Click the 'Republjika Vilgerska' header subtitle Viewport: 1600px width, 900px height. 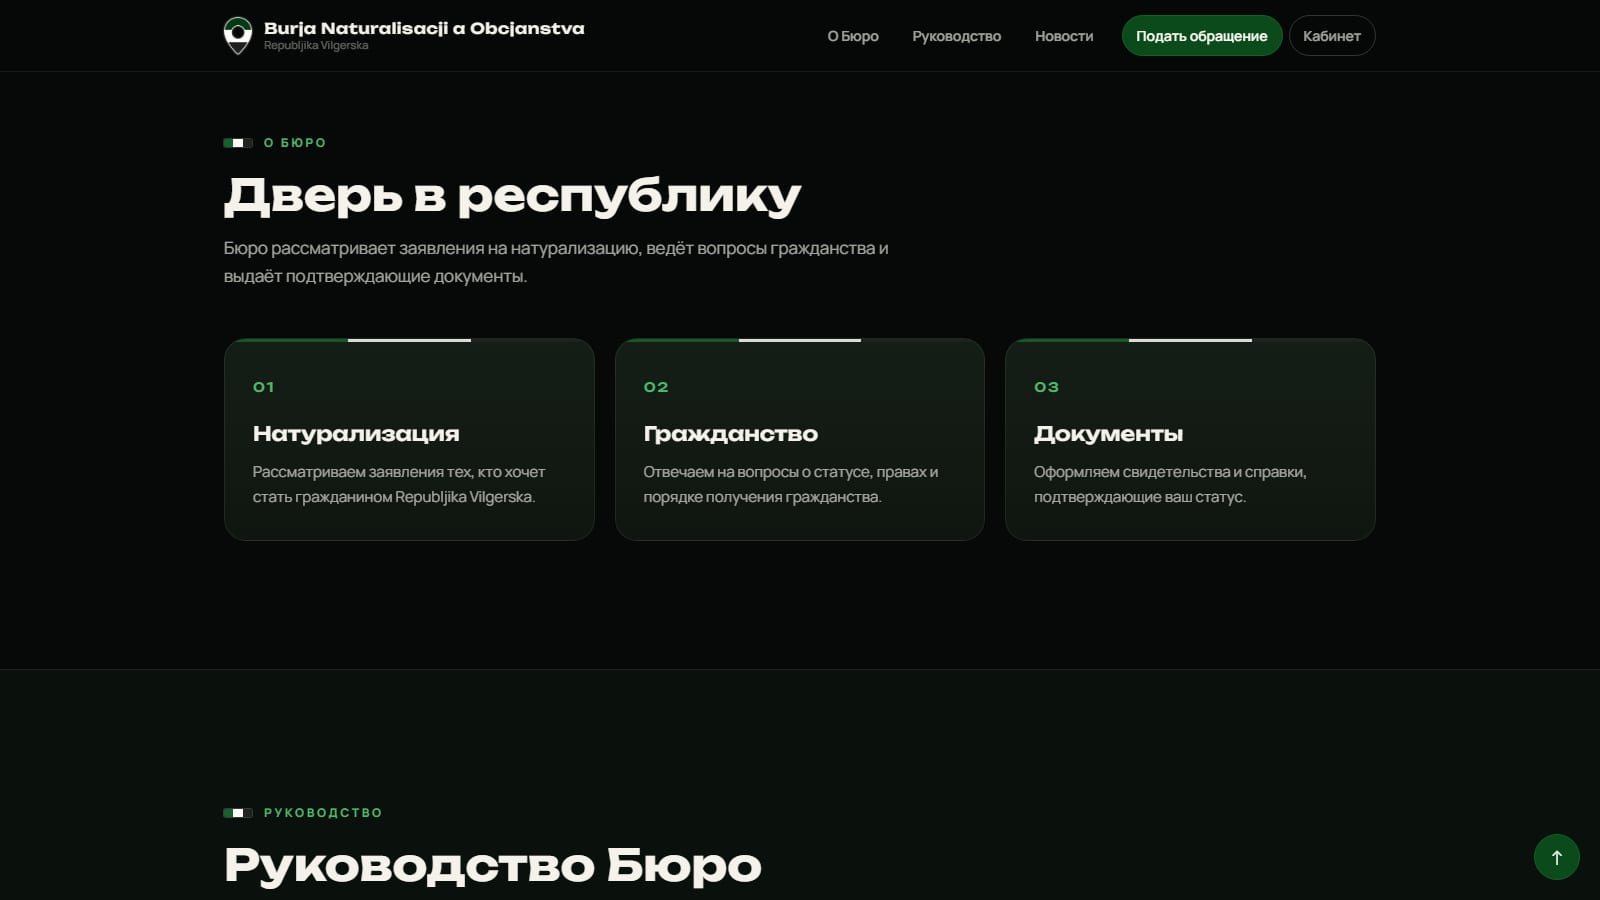click(x=316, y=46)
